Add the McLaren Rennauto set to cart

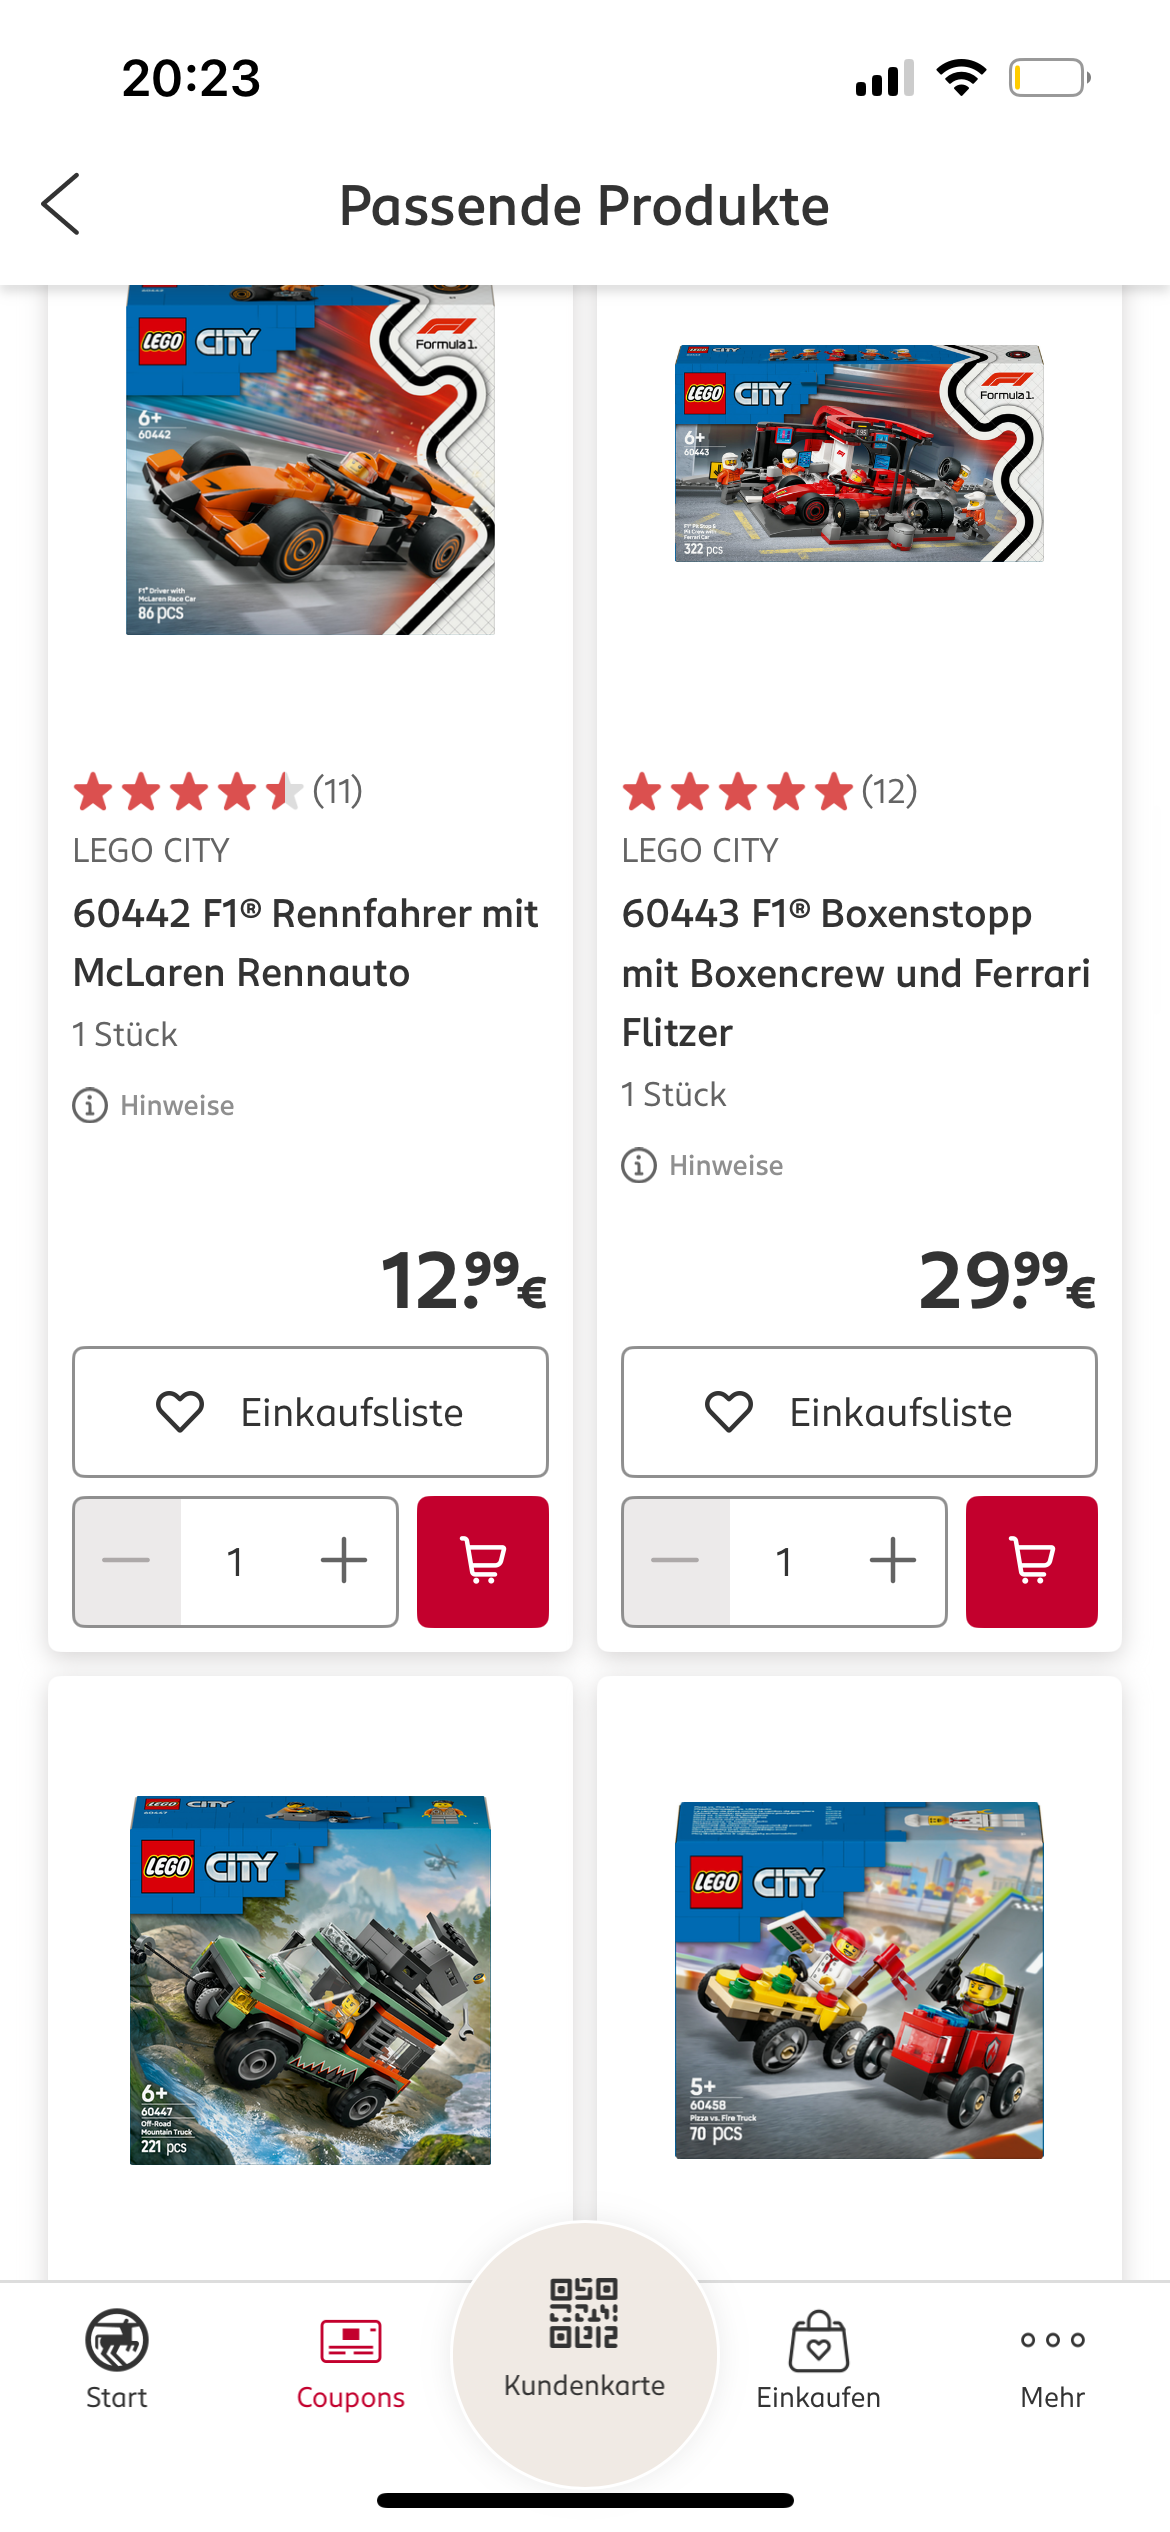(482, 1561)
